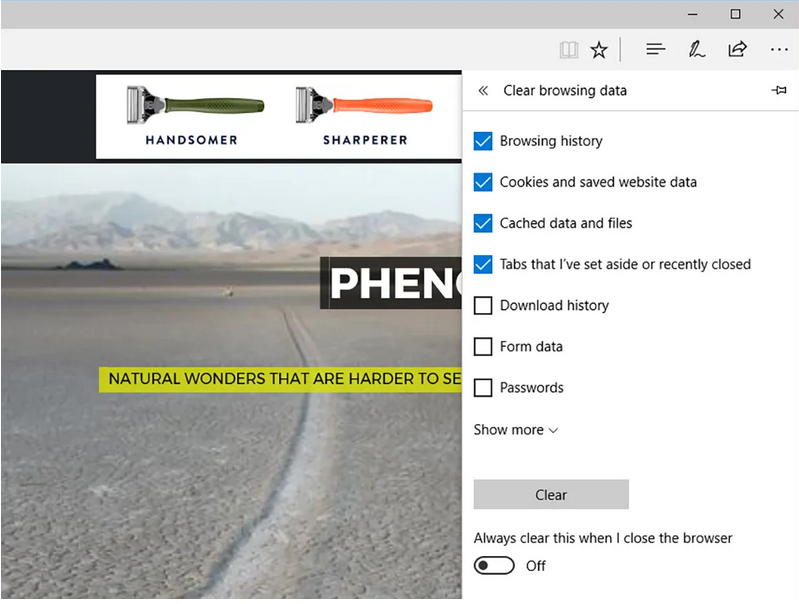Maximize the browser window
Screen dimensions: 799x604
coord(735,14)
